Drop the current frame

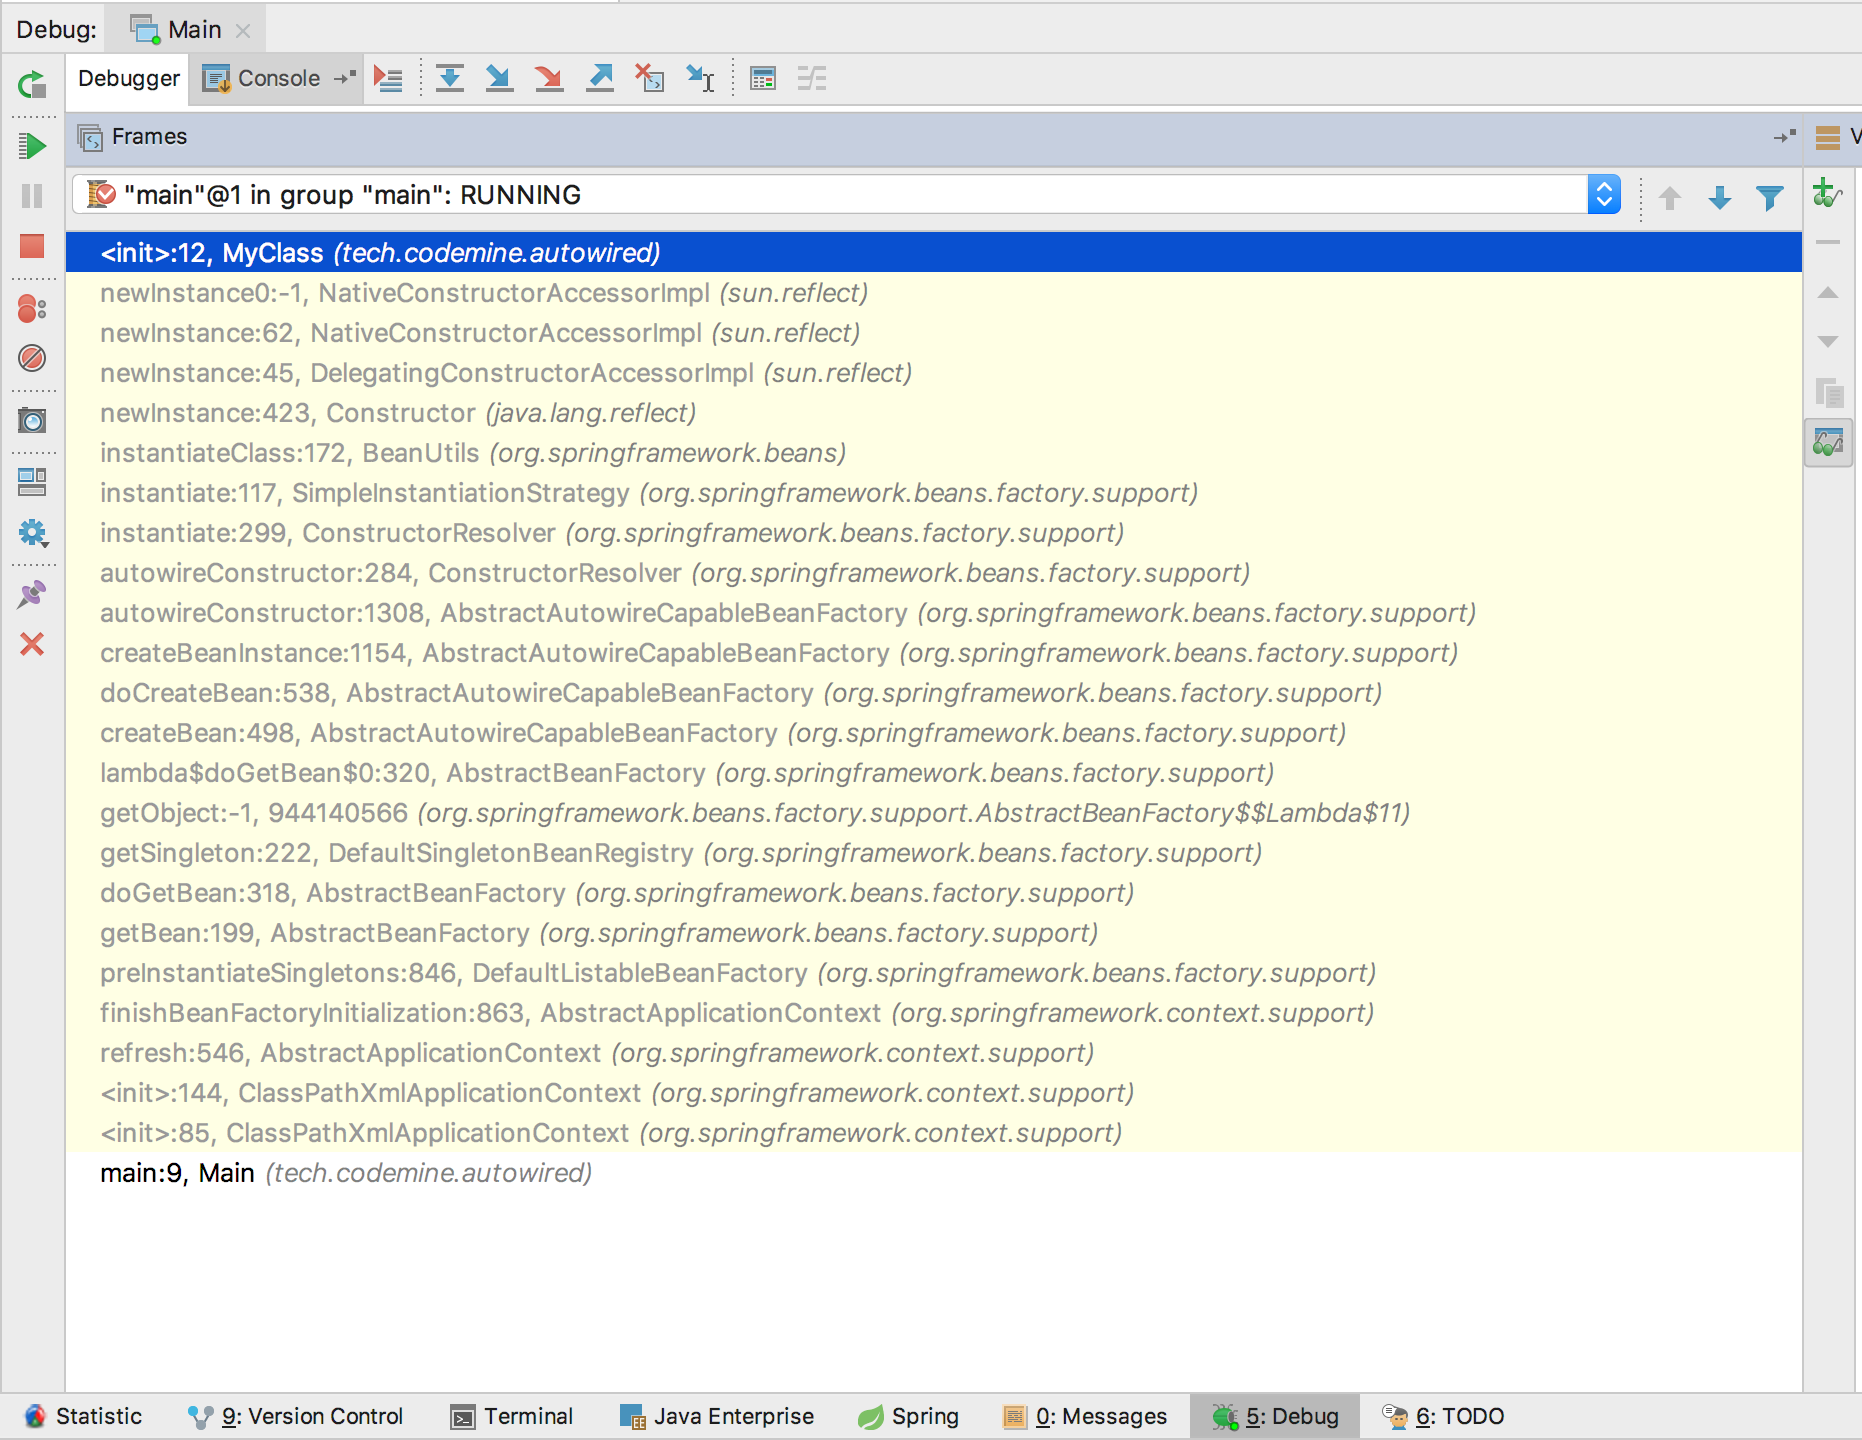pyautogui.click(x=650, y=79)
